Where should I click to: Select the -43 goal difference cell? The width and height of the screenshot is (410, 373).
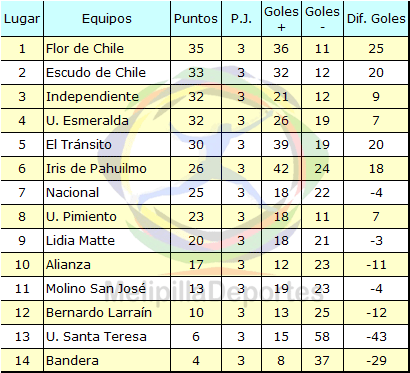pyautogui.click(x=376, y=337)
